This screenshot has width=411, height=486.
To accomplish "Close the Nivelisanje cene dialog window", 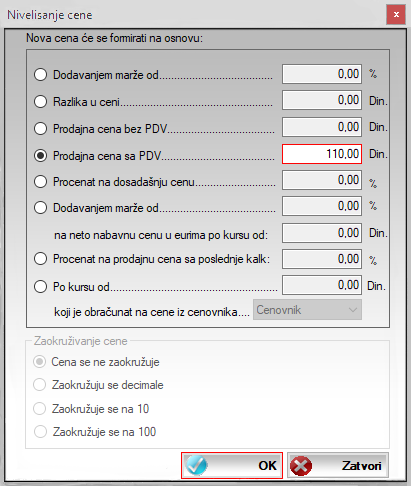I will [x=396, y=15].
